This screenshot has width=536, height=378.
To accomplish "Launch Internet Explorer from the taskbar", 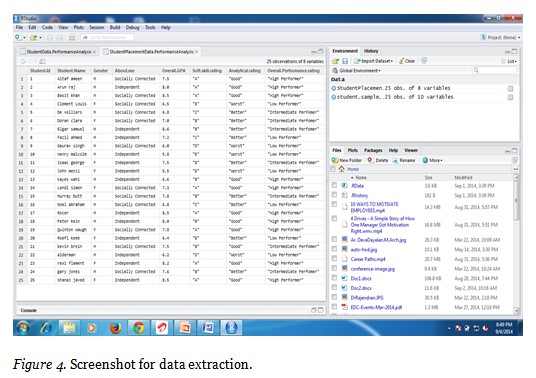I will [x=46, y=328].
